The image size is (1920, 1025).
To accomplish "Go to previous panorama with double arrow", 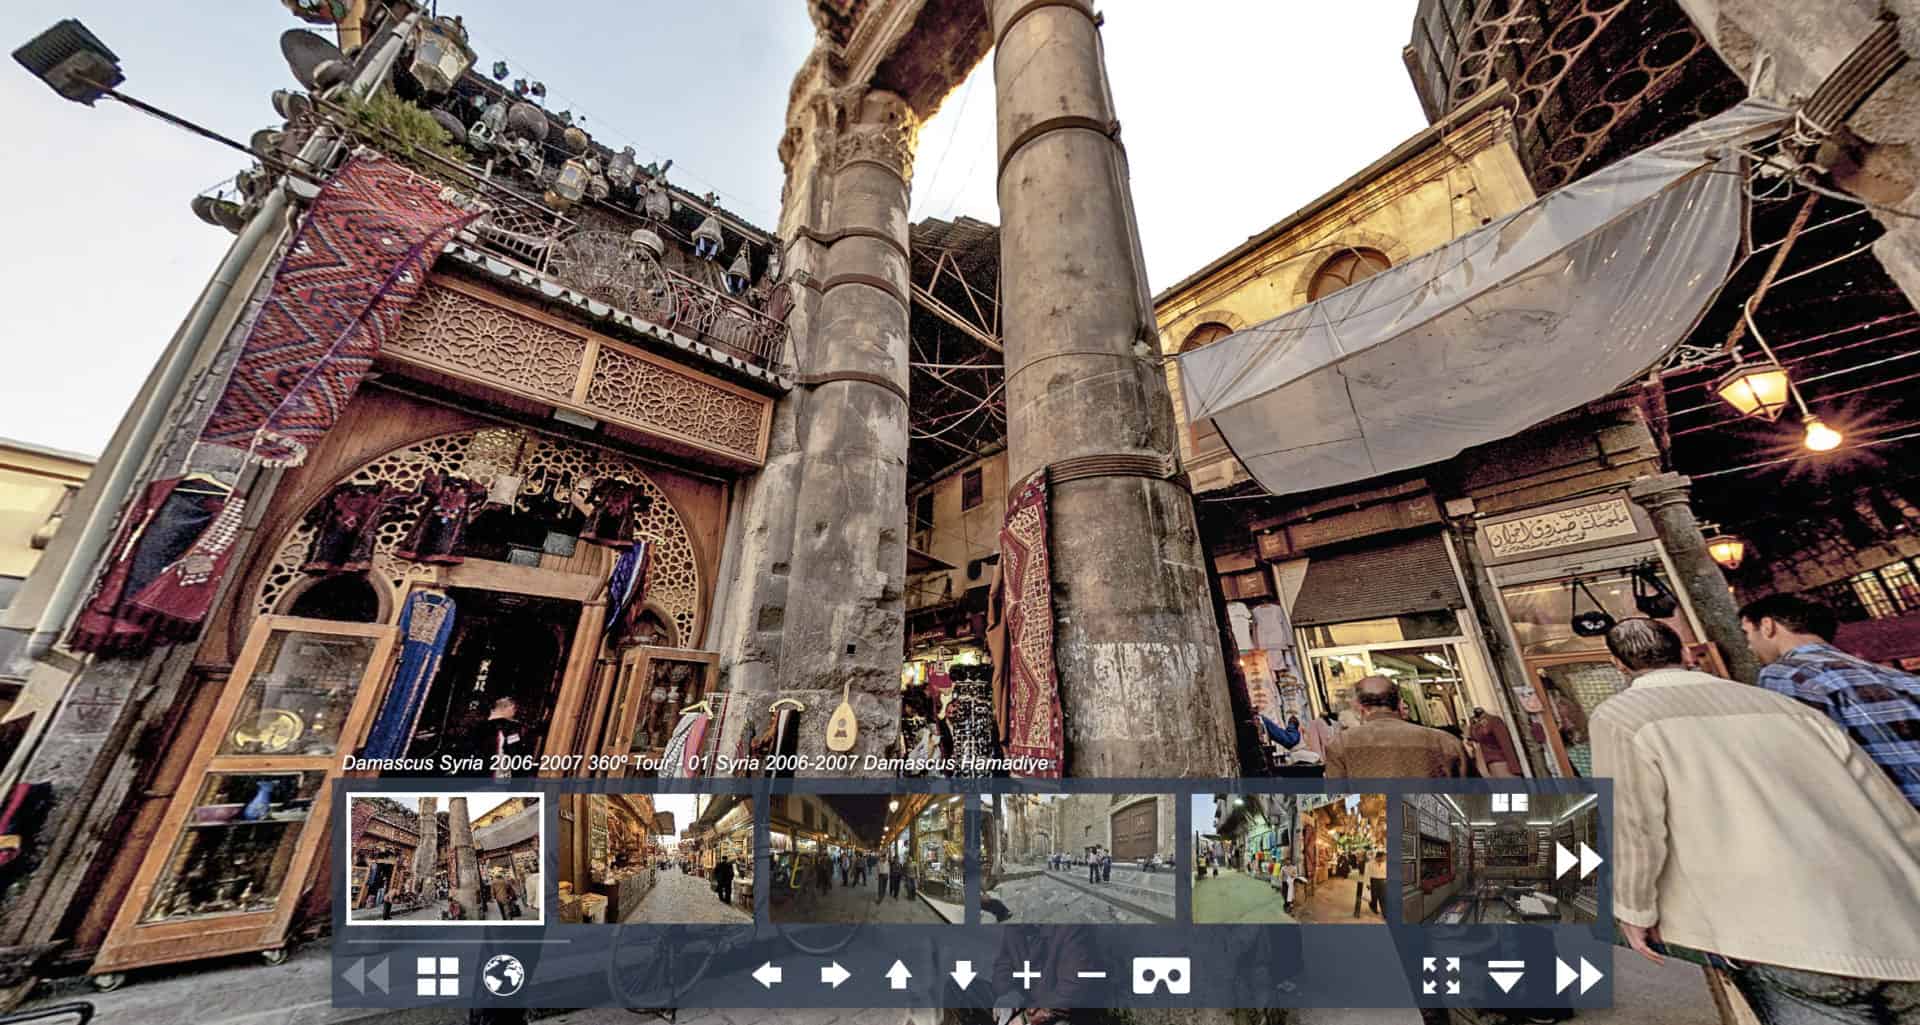I will (x=366, y=976).
